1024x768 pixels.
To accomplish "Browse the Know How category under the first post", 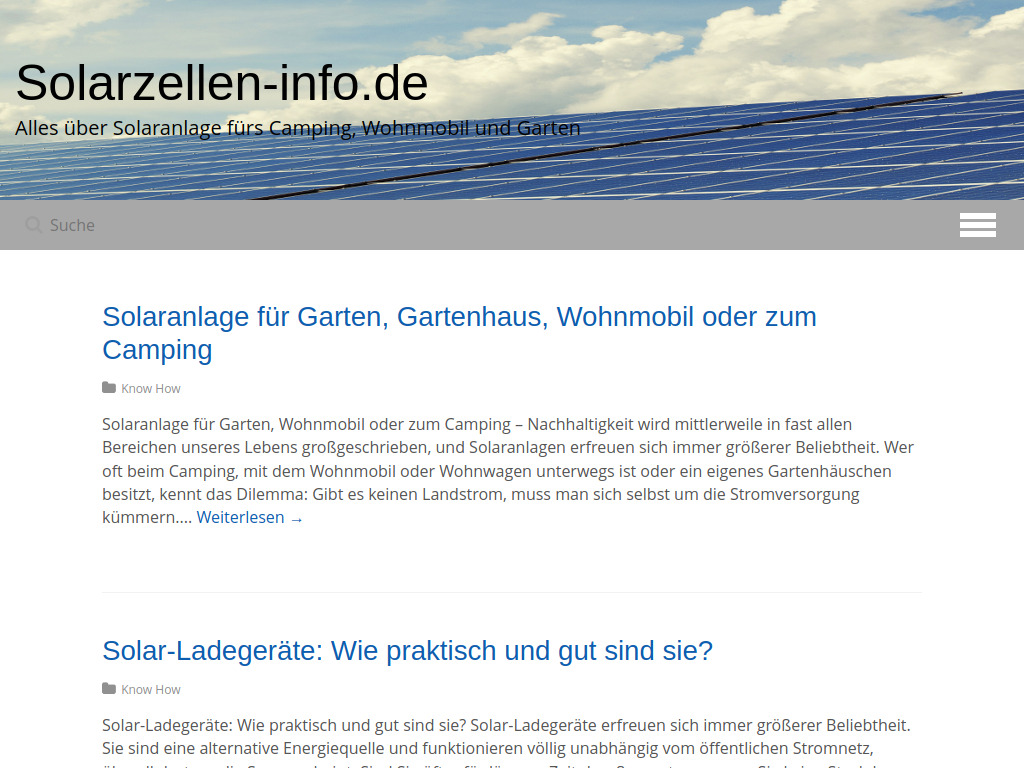I will tap(150, 388).
